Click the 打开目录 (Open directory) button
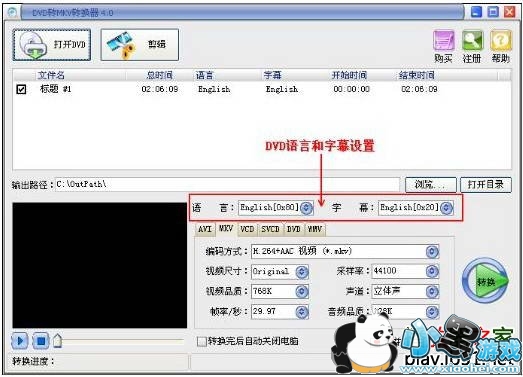Image resolution: width=523 pixels, height=377 pixels. (486, 184)
